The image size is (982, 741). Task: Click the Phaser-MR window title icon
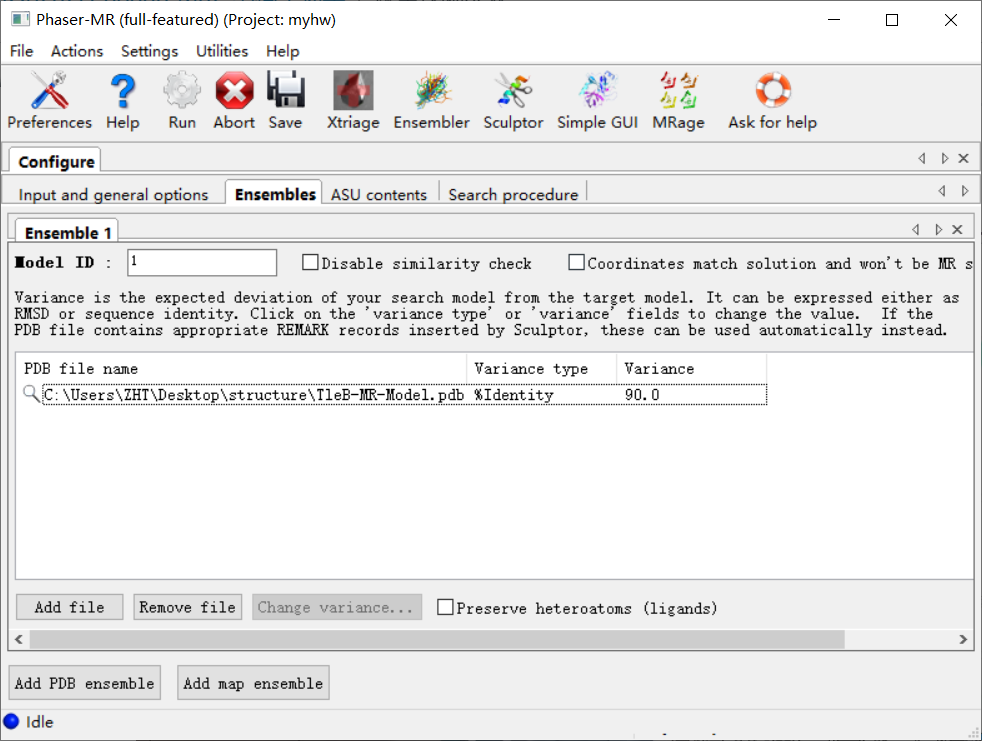pyautogui.click(x=20, y=19)
